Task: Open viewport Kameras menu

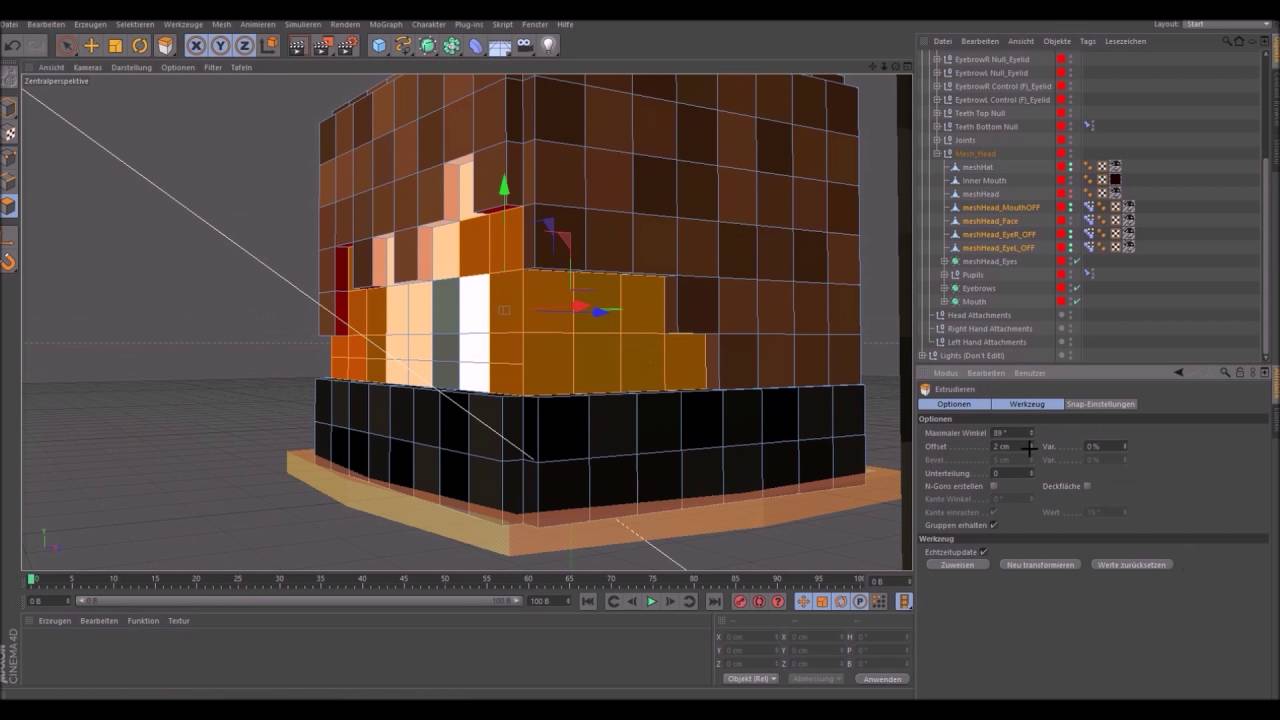Action: (x=87, y=67)
